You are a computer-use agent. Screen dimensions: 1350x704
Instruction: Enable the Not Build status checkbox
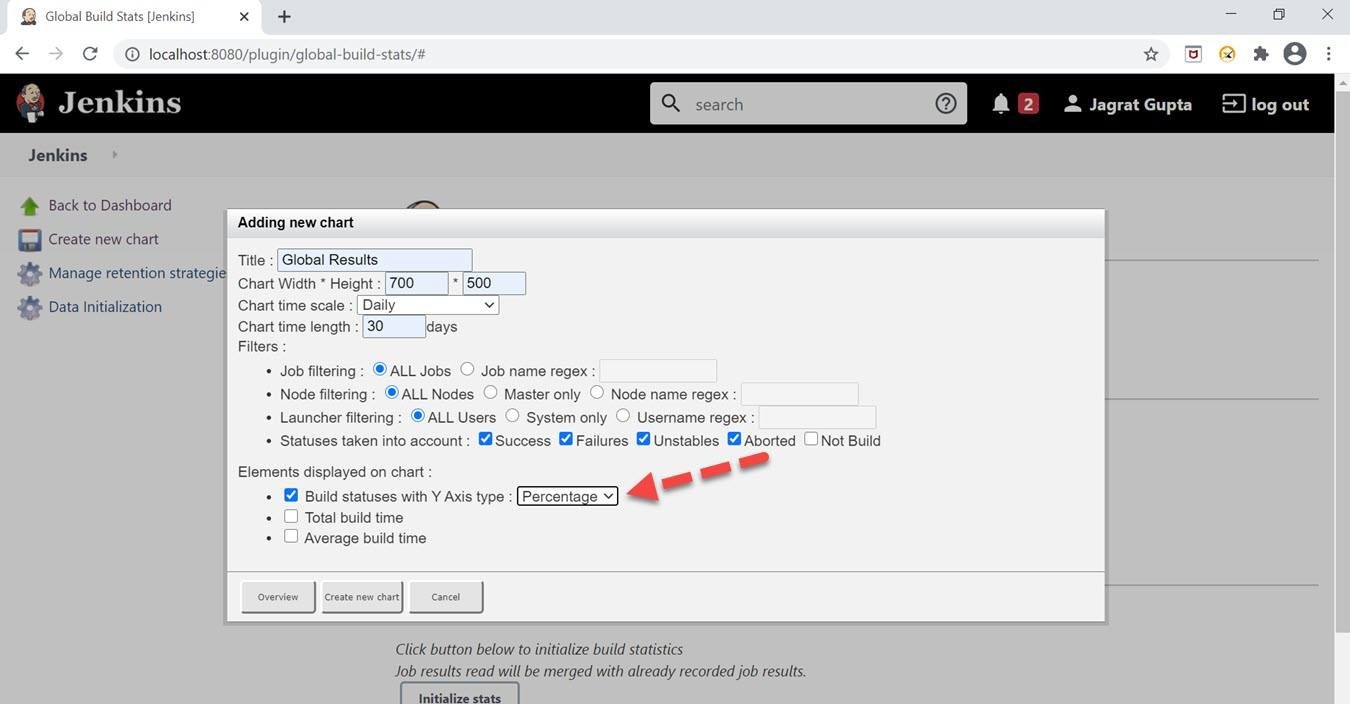[x=811, y=439]
